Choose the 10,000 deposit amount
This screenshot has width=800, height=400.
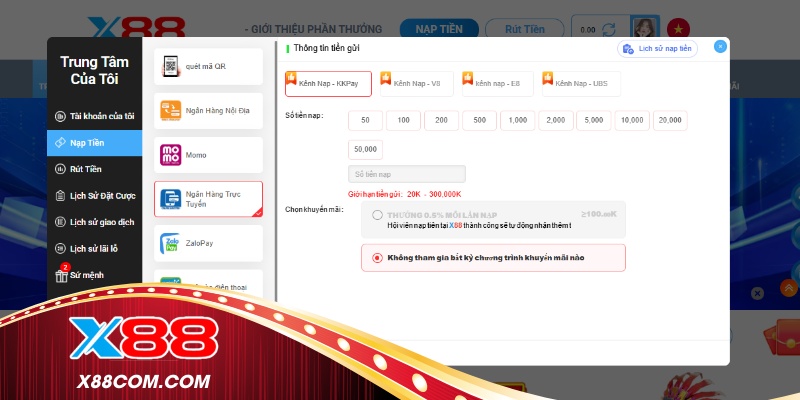(x=632, y=120)
